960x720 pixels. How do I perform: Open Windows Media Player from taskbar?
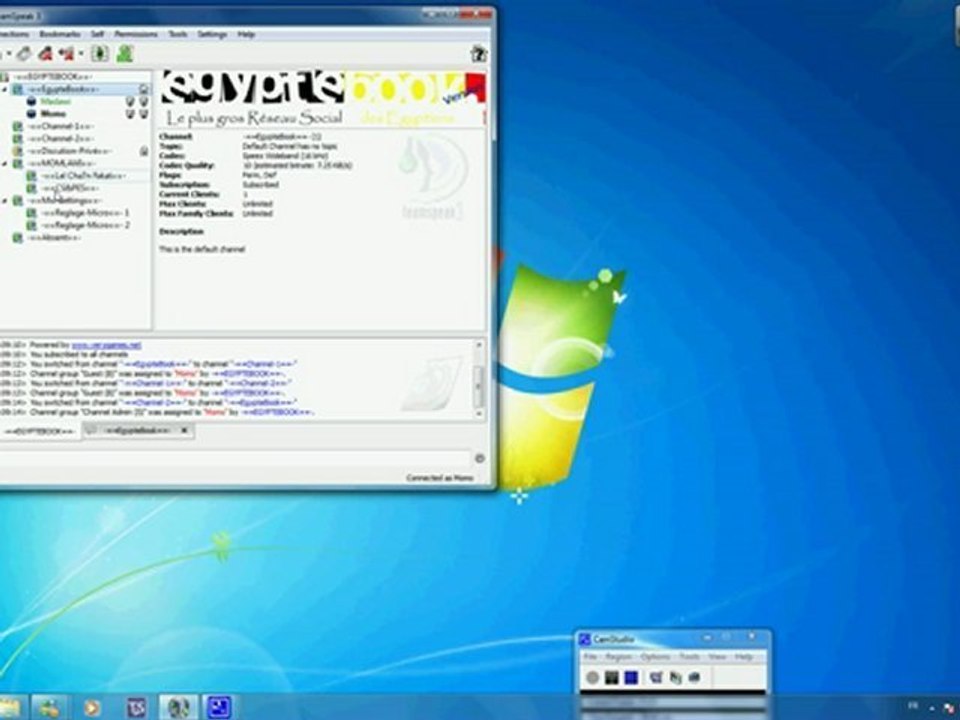tap(92, 708)
